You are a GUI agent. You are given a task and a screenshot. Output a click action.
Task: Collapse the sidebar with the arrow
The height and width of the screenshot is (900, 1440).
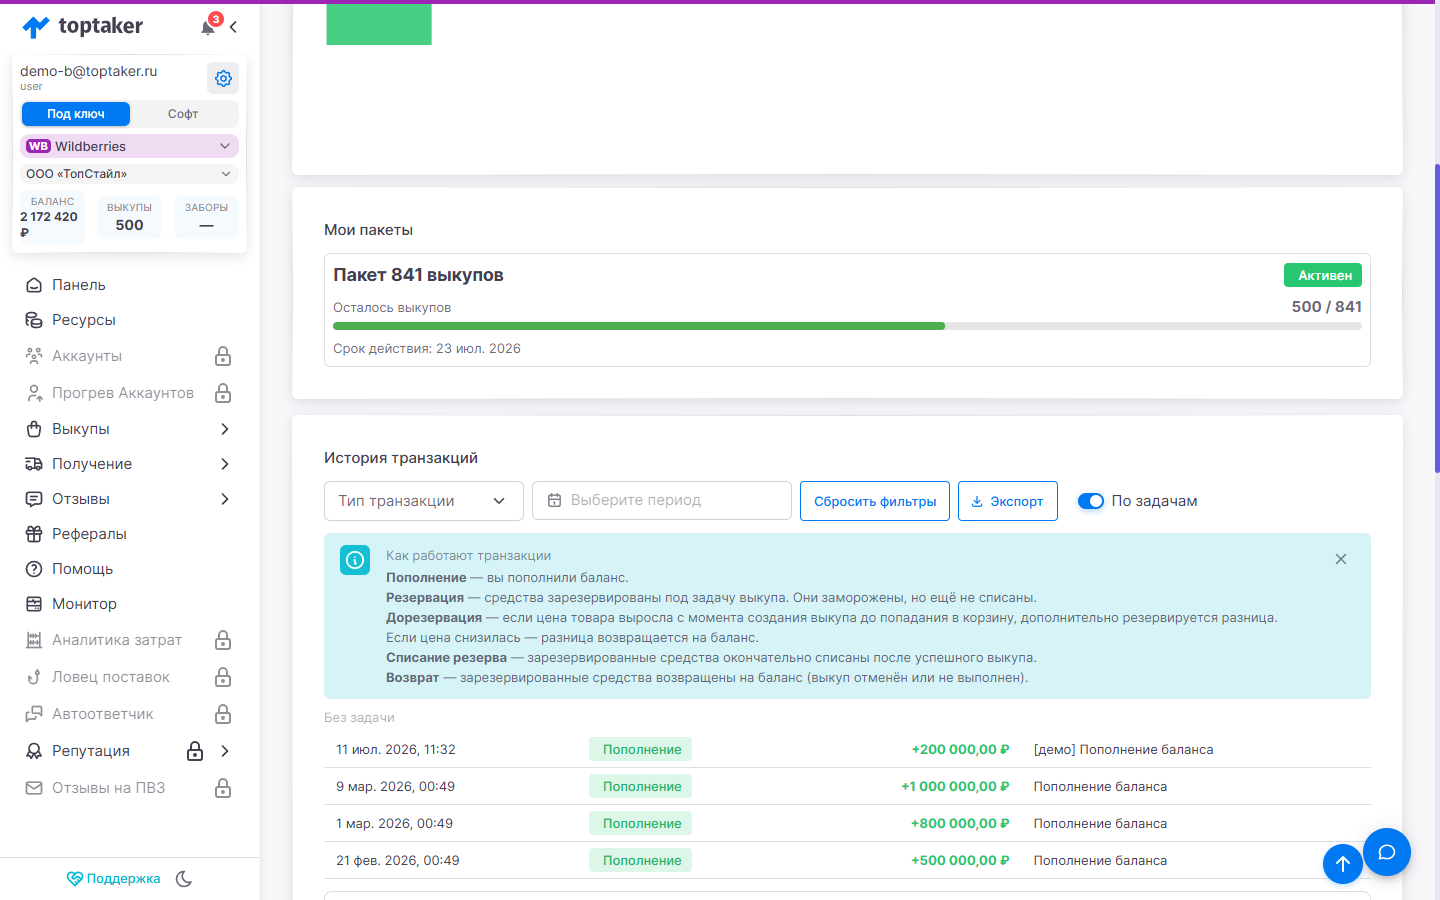click(233, 27)
